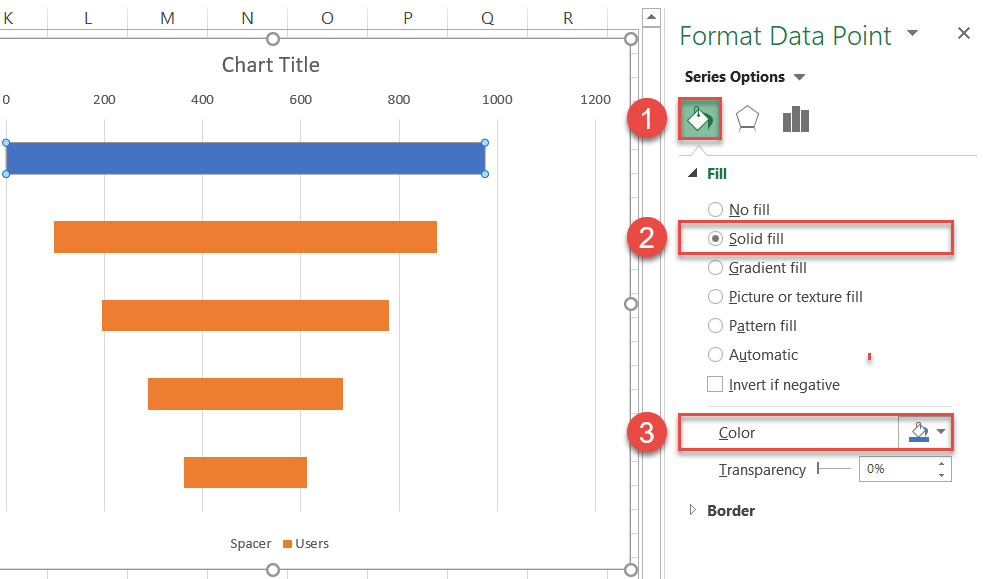Increase transparency with the up spinner arrow
983x579 pixels.
tap(942, 464)
